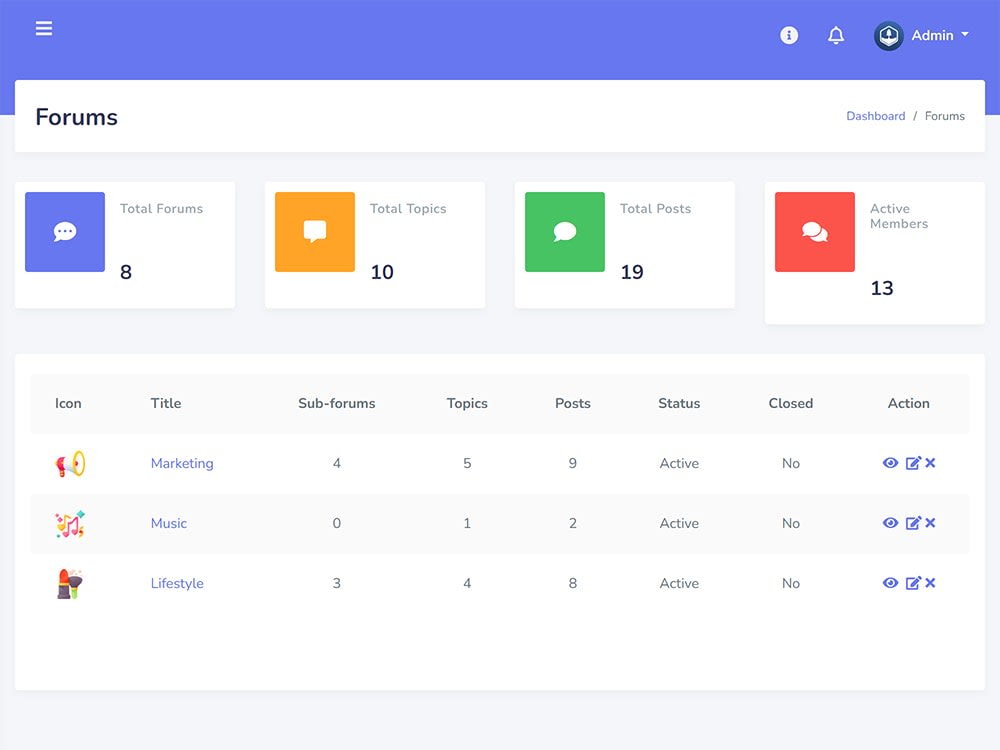Click the Active Members red chat icon
Screen dimensions: 1000x750
pos(815,232)
